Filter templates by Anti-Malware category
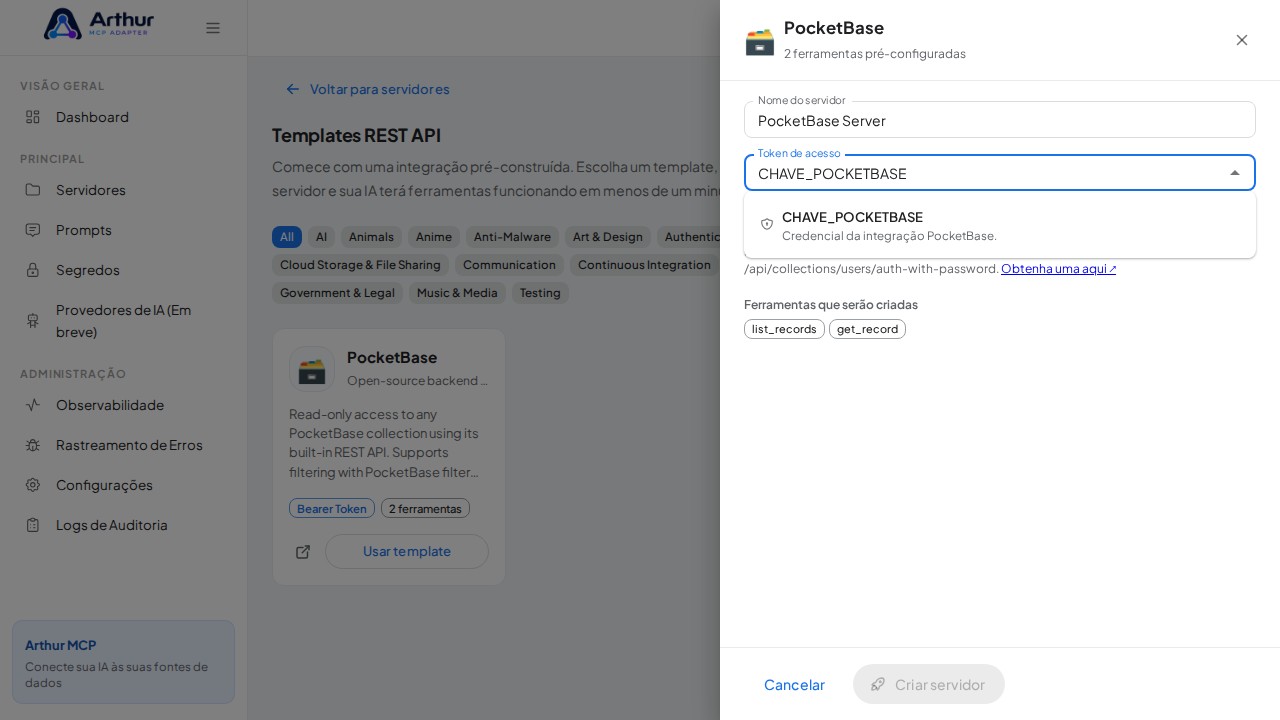 (512, 237)
